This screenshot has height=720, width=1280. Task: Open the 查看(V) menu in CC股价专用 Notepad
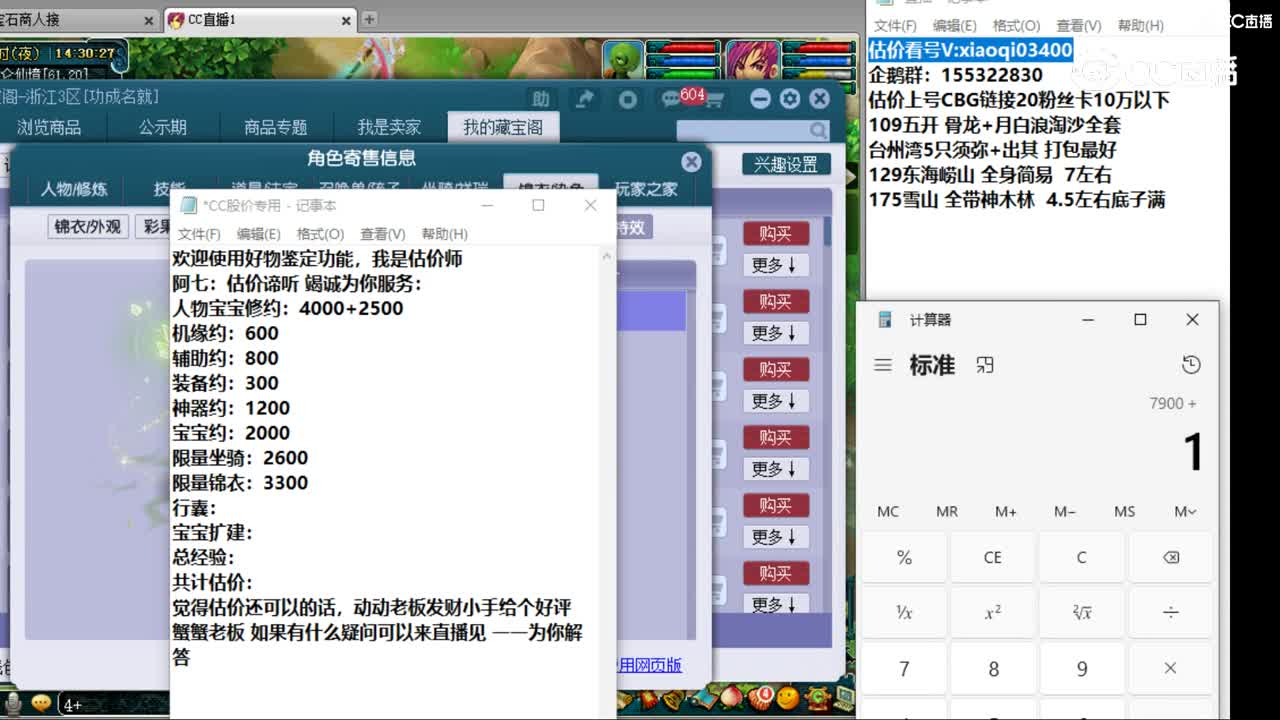382,234
